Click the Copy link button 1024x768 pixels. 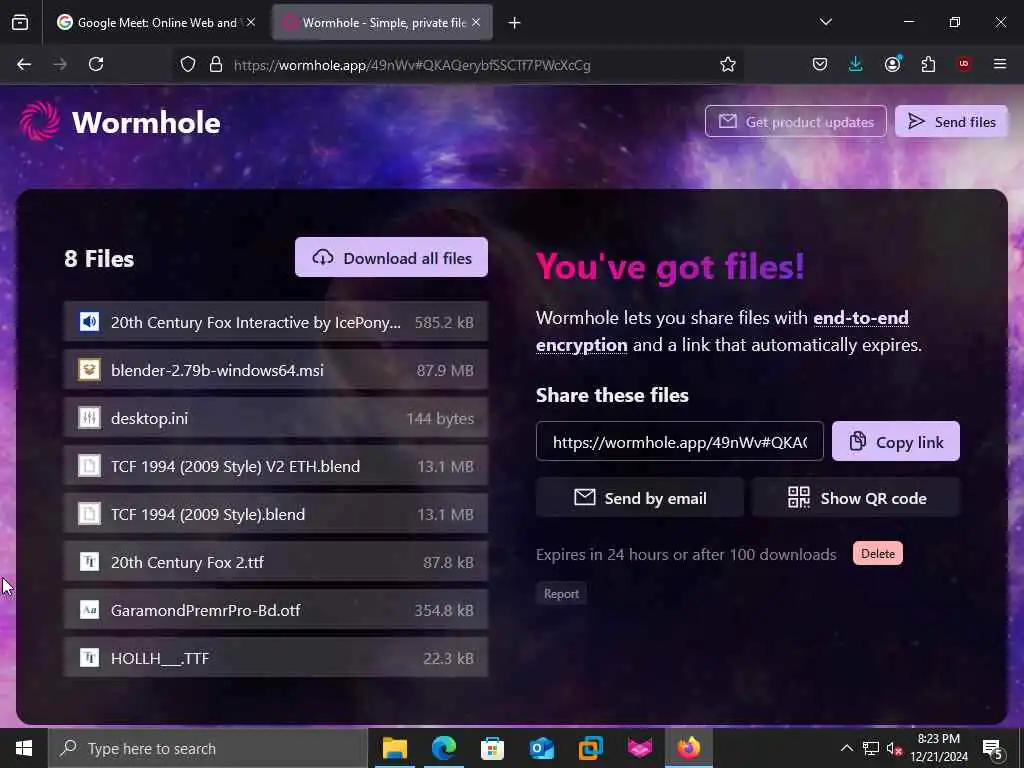click(895, 441)
